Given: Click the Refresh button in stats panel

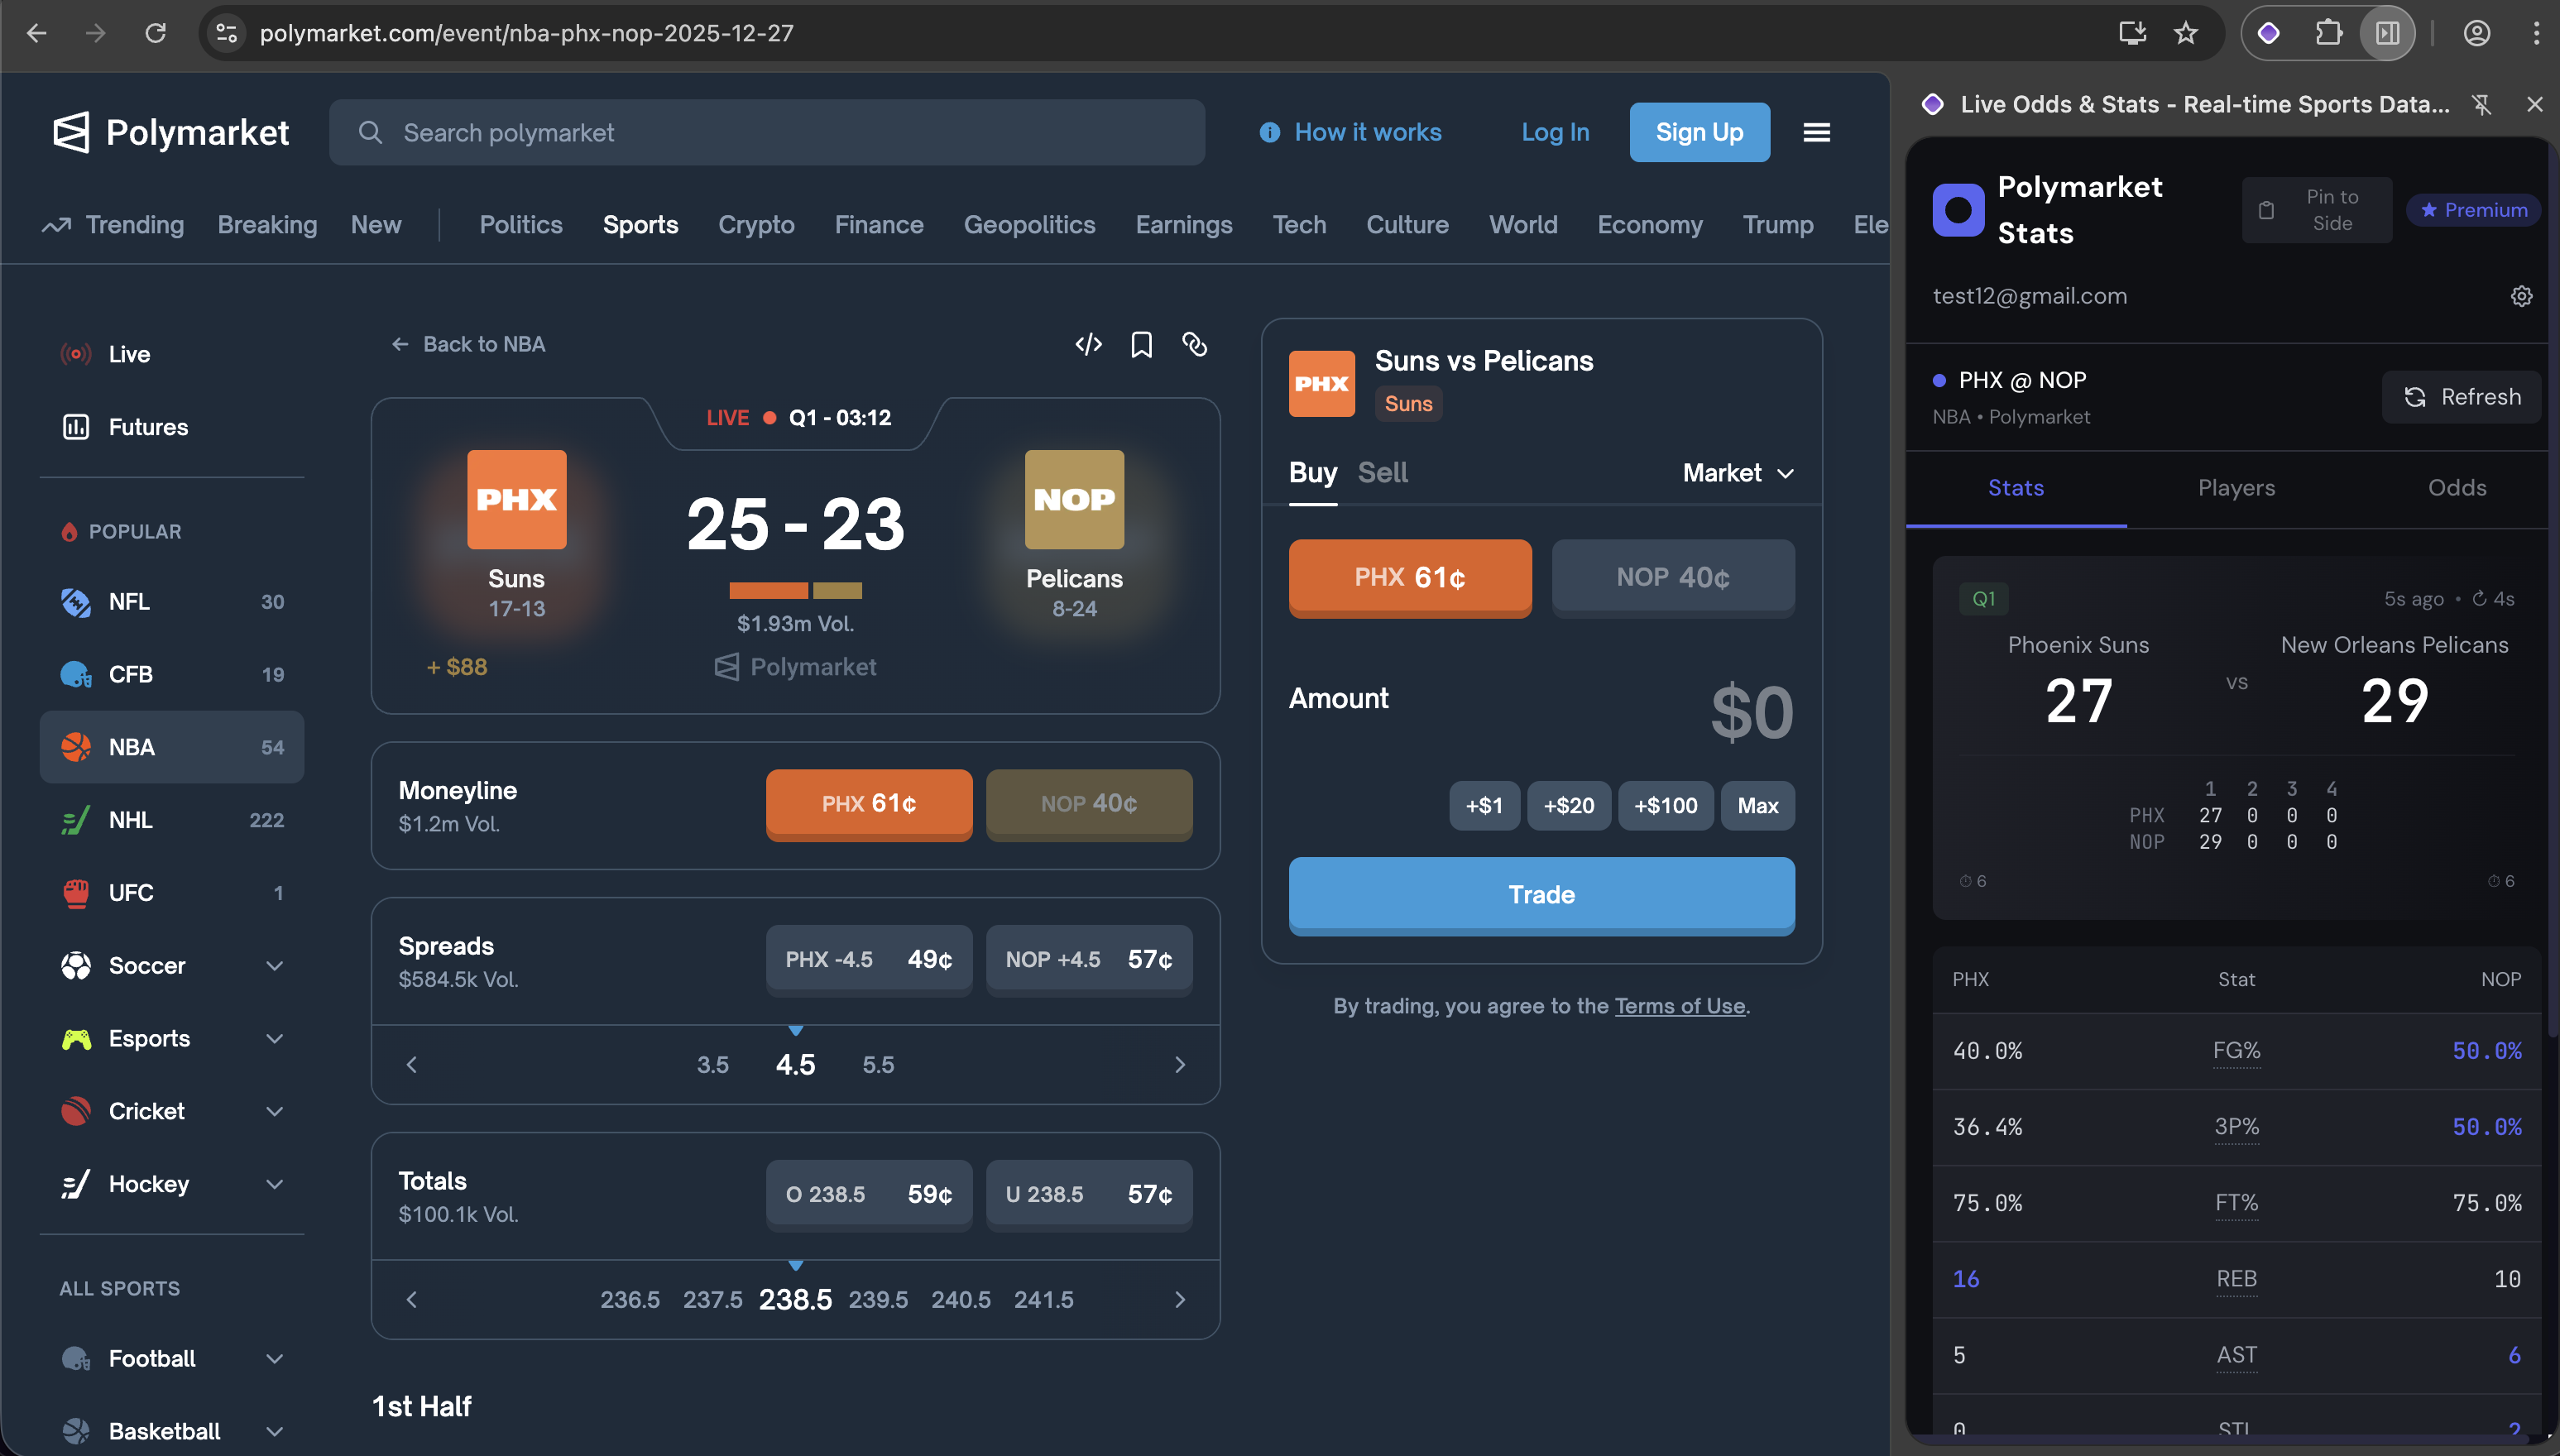Looking at the screenshot, I should (2461, 396).
